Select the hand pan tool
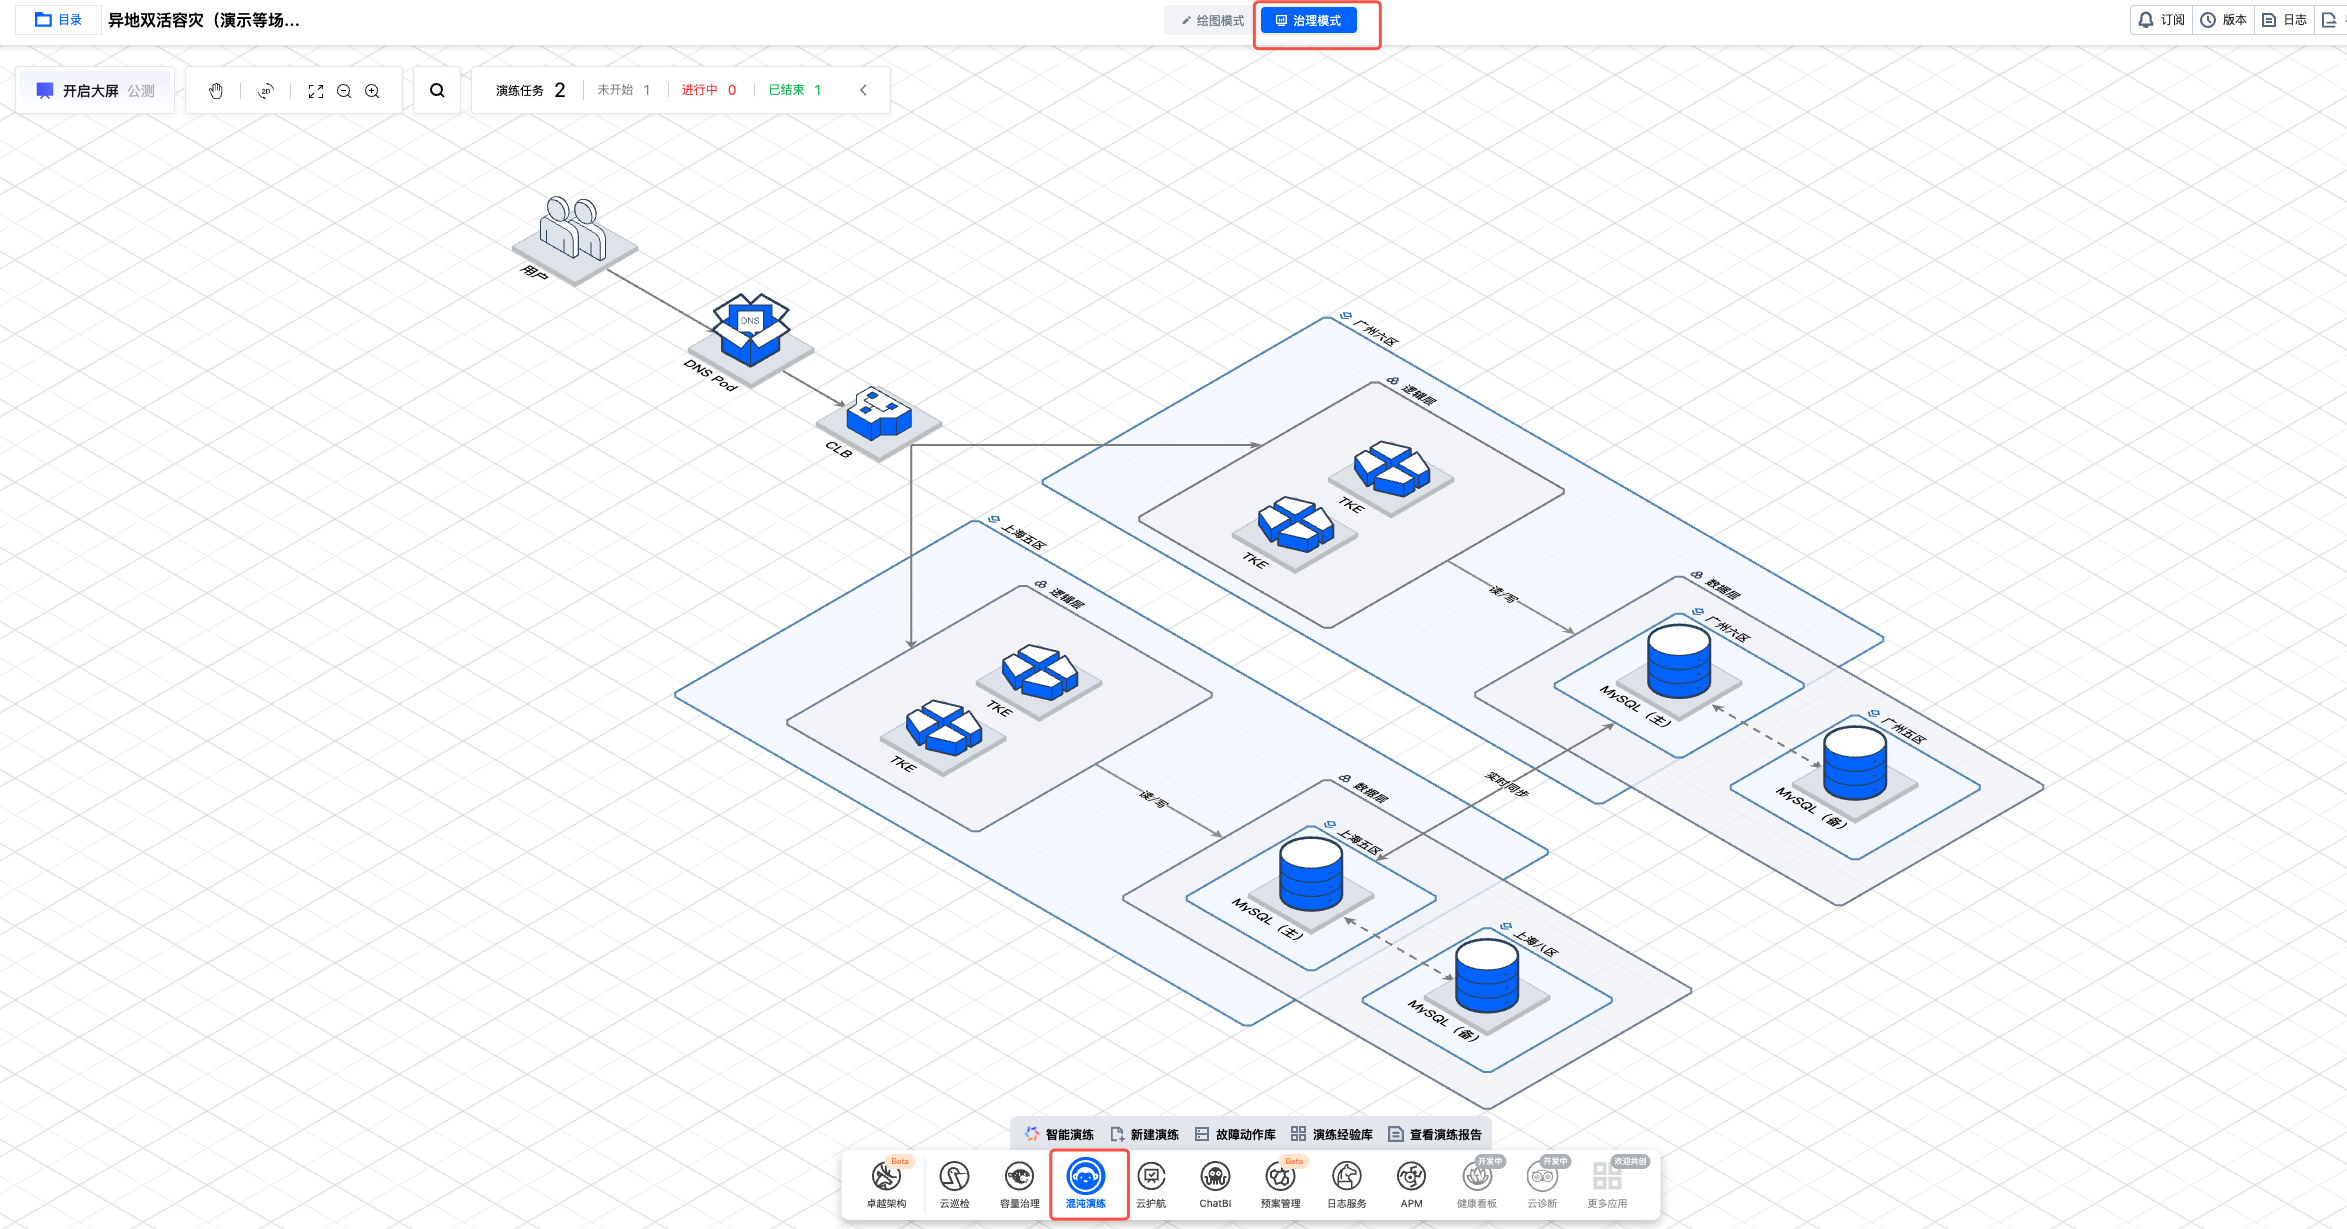The width and height of the screenshot is (2347, 1229). click(x=216, y=91)
